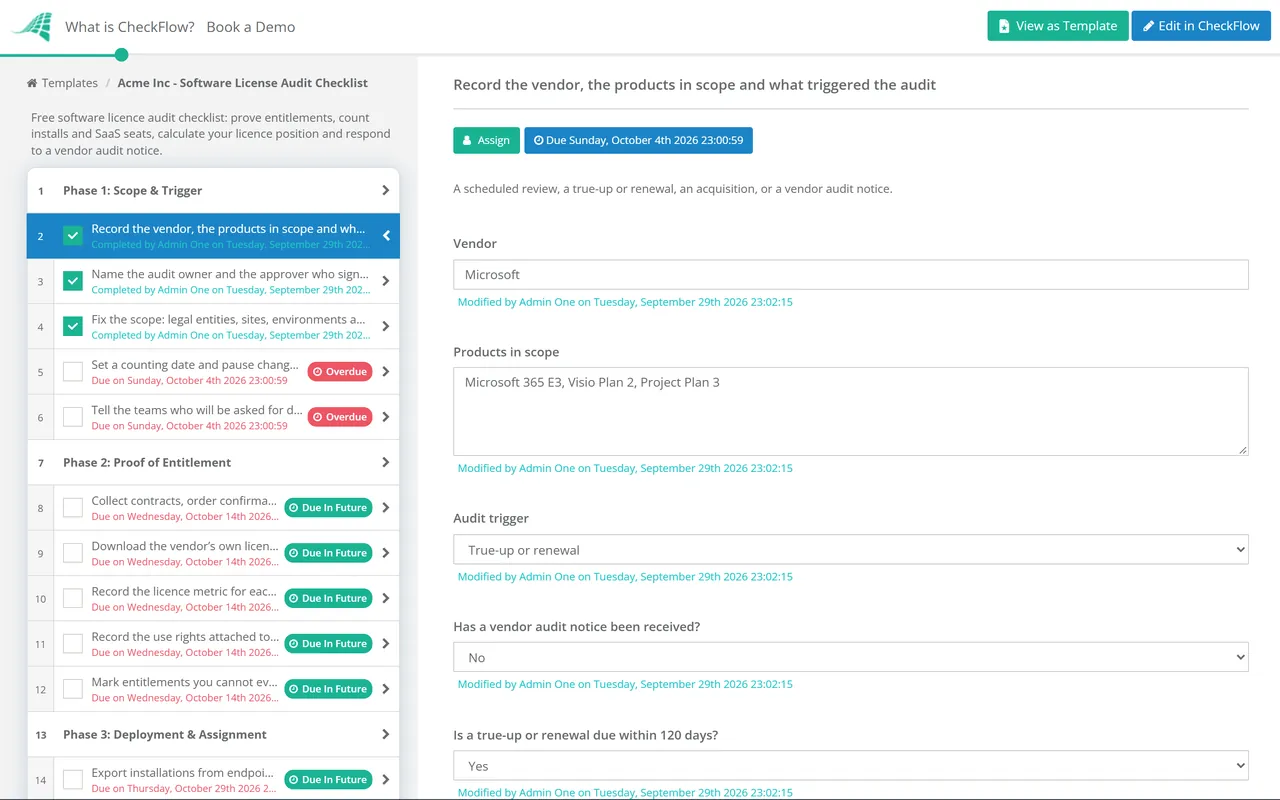Viewport: 1280px width, 800px height.
Task: Expand Phase 2: Proof of Entitlement section
Action: coord(213,463)
